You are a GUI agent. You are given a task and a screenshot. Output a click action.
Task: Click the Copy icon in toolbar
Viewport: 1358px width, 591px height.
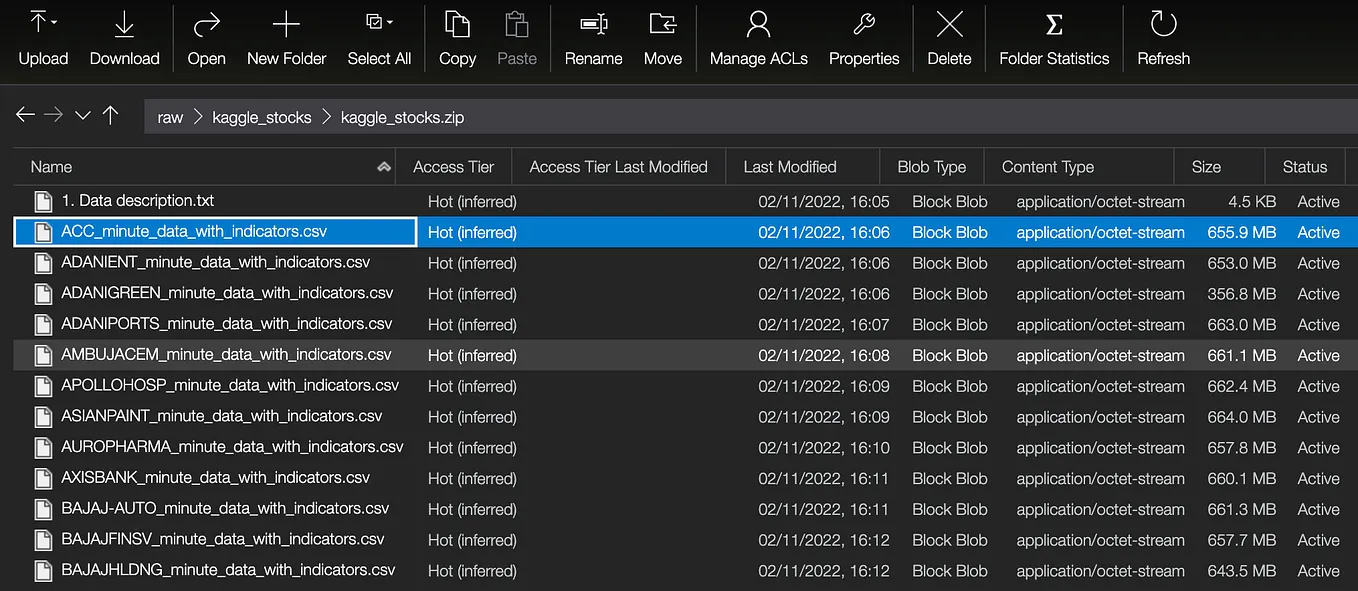[x=457, y=24]
